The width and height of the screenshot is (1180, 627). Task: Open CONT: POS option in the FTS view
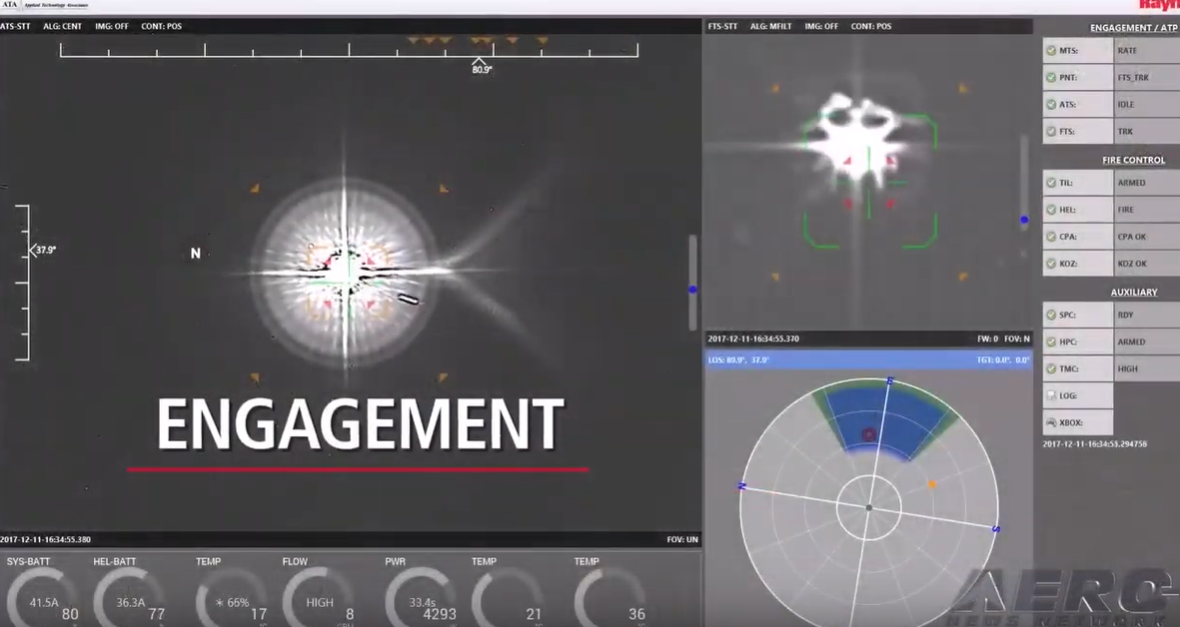(871, 26)
